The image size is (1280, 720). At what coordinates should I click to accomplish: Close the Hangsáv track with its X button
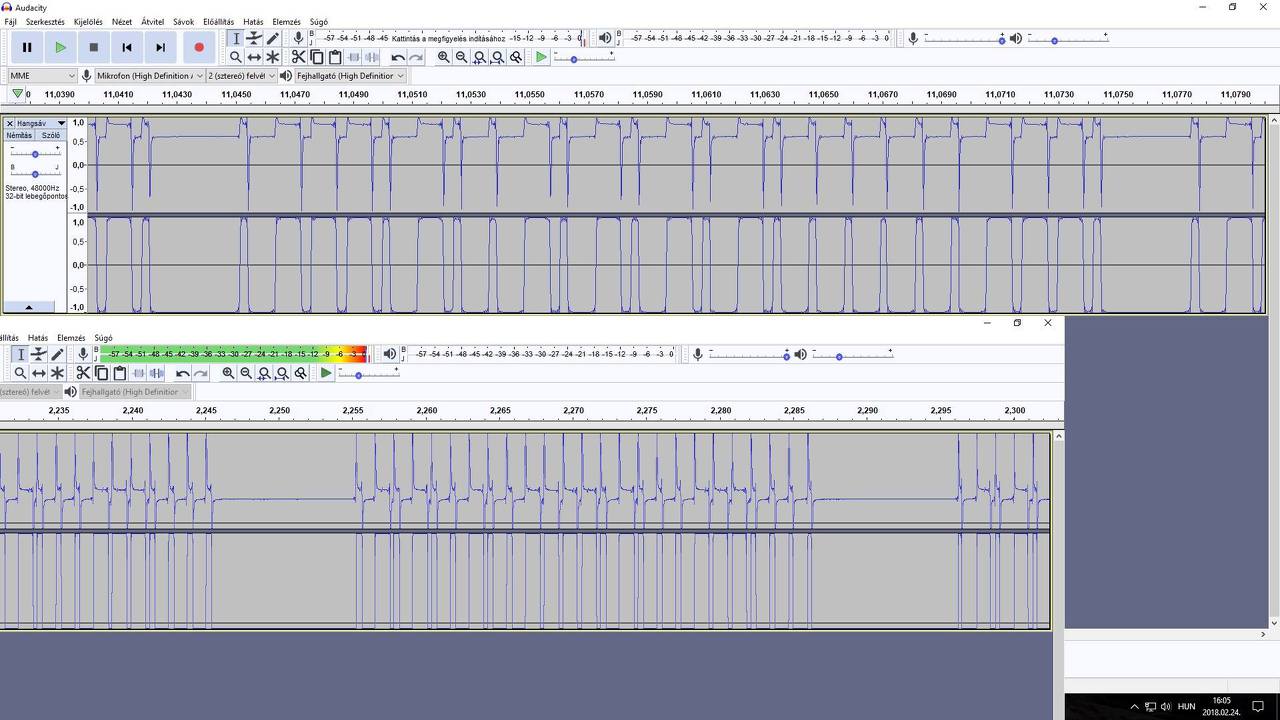[x=9, y=123]
